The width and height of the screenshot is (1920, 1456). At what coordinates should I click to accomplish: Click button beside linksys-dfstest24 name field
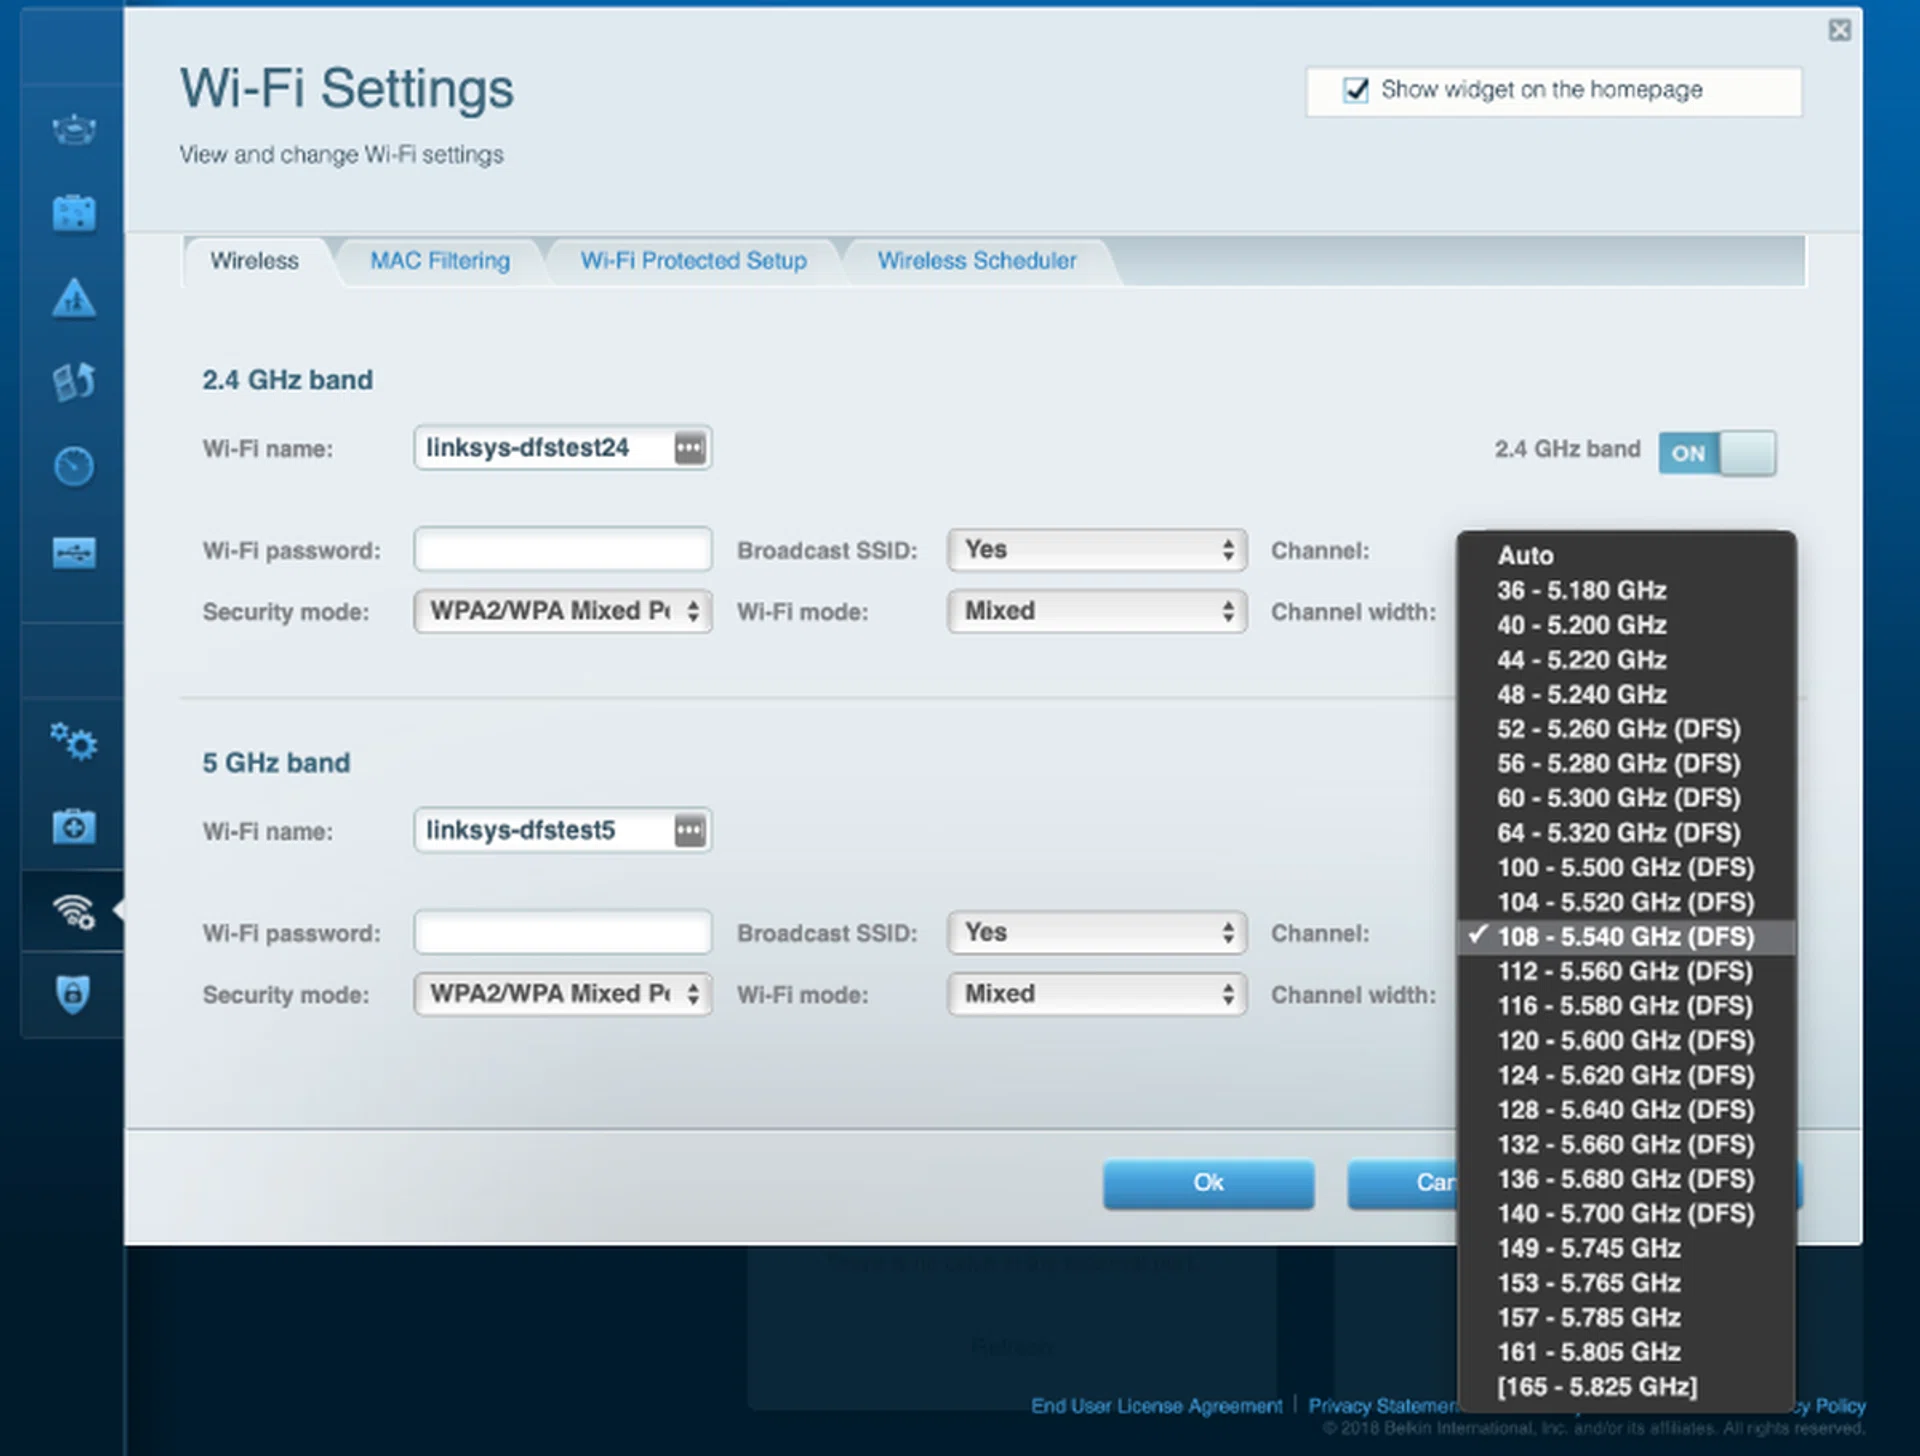click(689, 448)
